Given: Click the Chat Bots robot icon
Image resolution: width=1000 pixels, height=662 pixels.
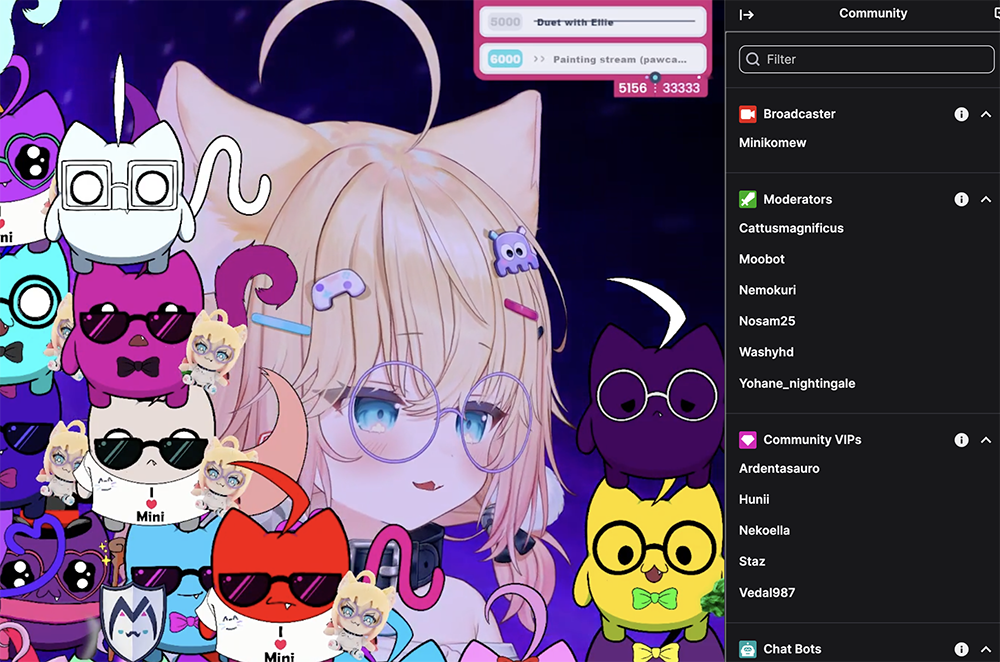Looking at the screenshot, I should [x=747, y=649].
